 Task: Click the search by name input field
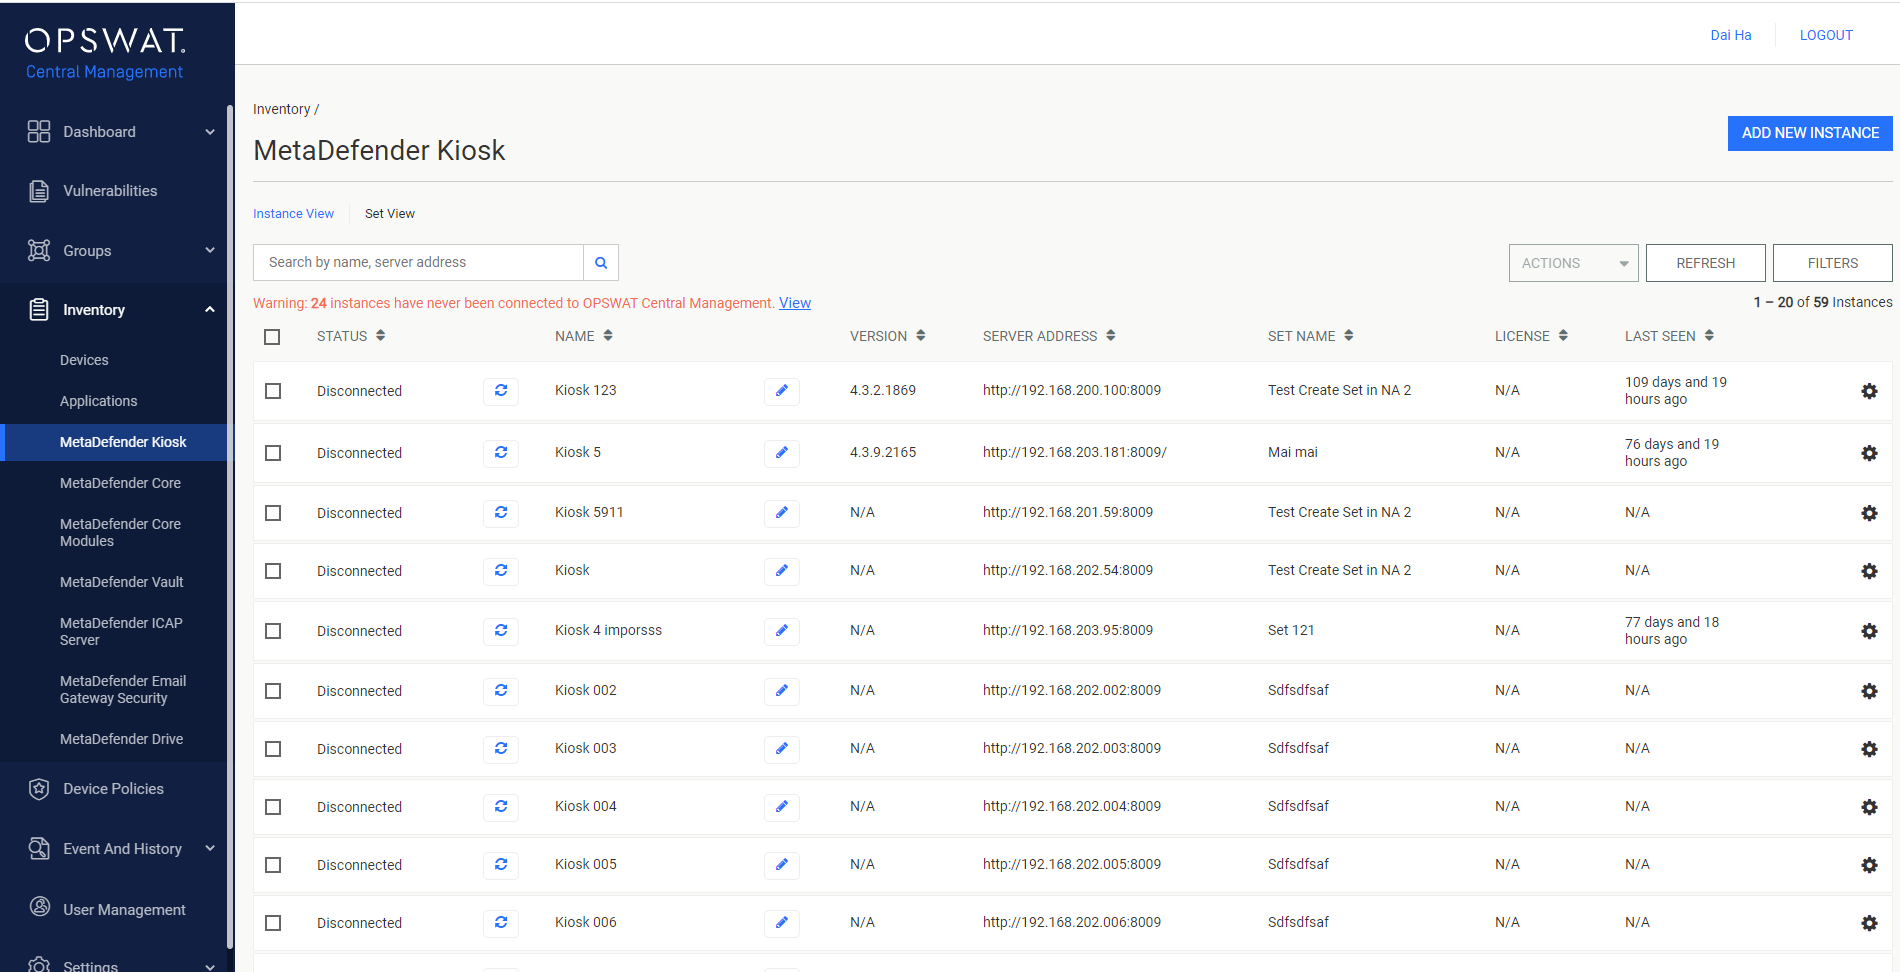(418, 263)
